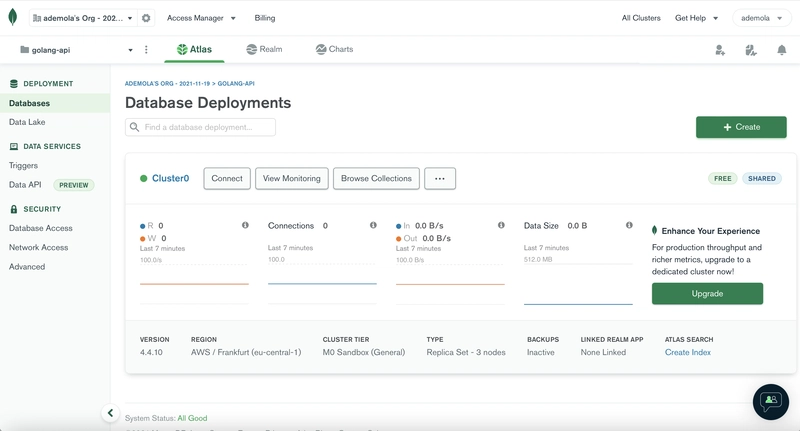
Task: Open the ademola's Org organization dropdown
Action: click(x=83, y=18)
